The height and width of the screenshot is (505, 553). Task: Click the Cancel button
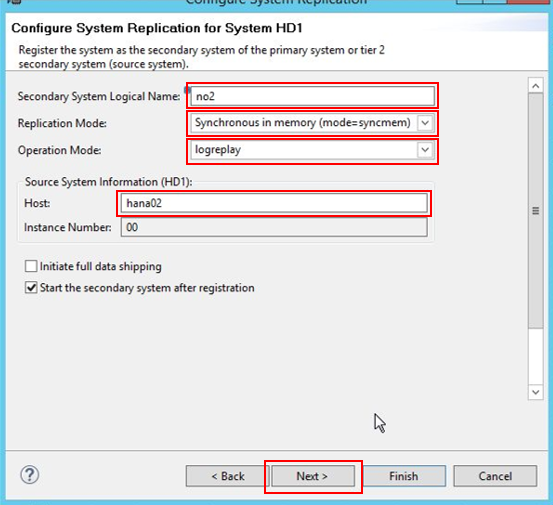point(495,476)
